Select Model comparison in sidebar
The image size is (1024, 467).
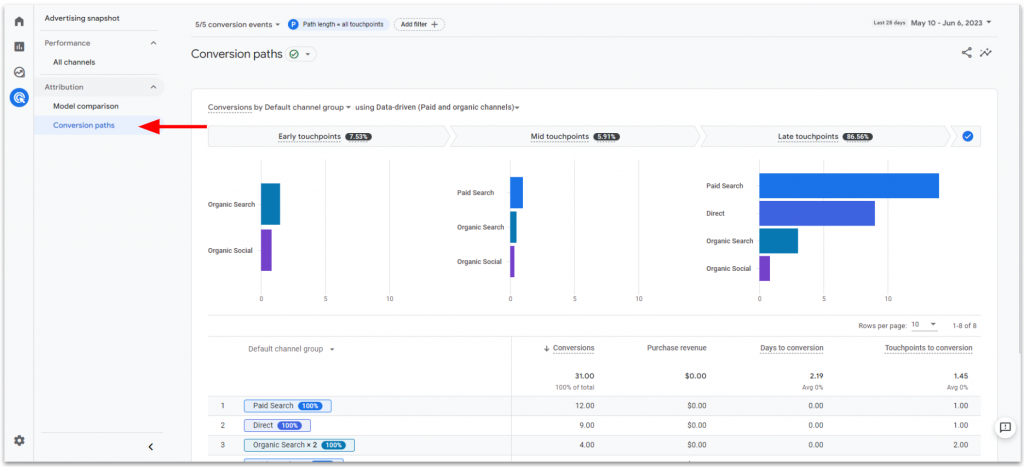pyautogui.click(x=85, y=106)
